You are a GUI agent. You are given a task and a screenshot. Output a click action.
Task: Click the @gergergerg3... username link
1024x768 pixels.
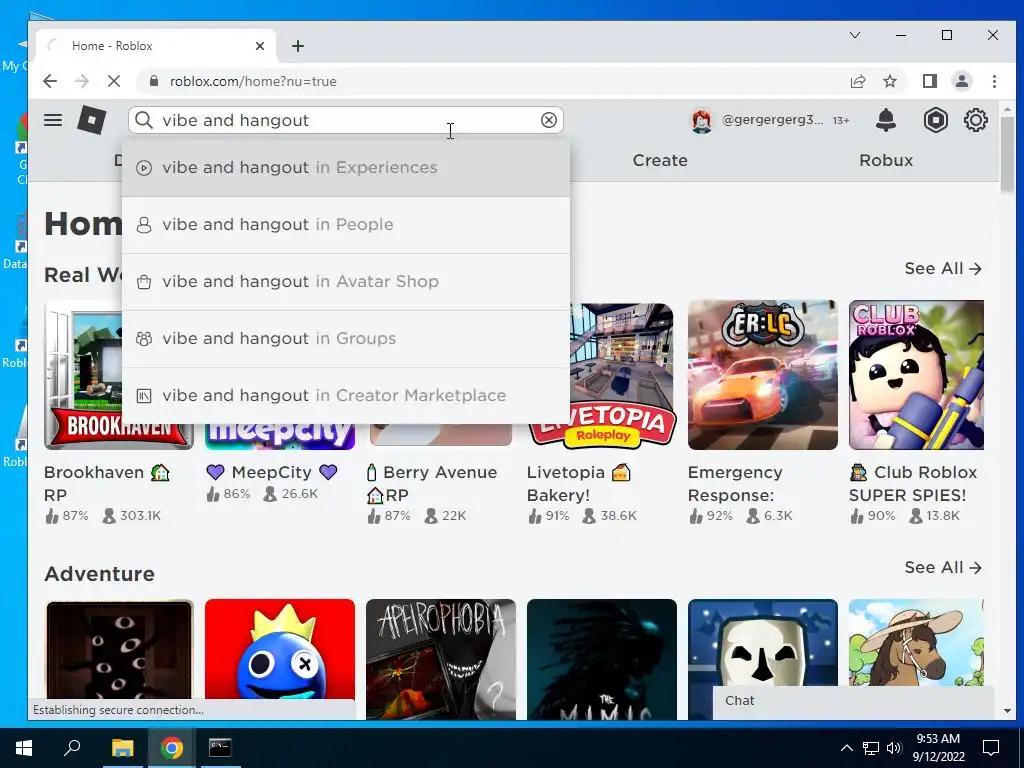[772, 120]
